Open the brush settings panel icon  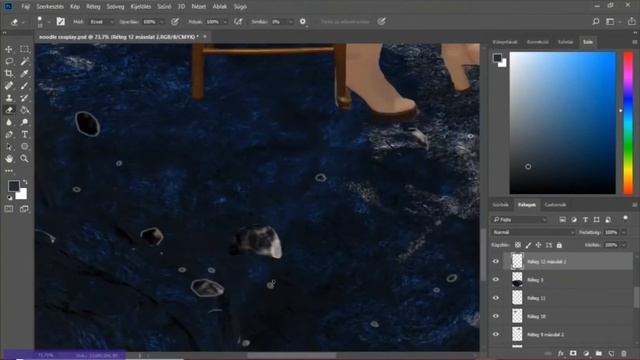tap(60, 22)
